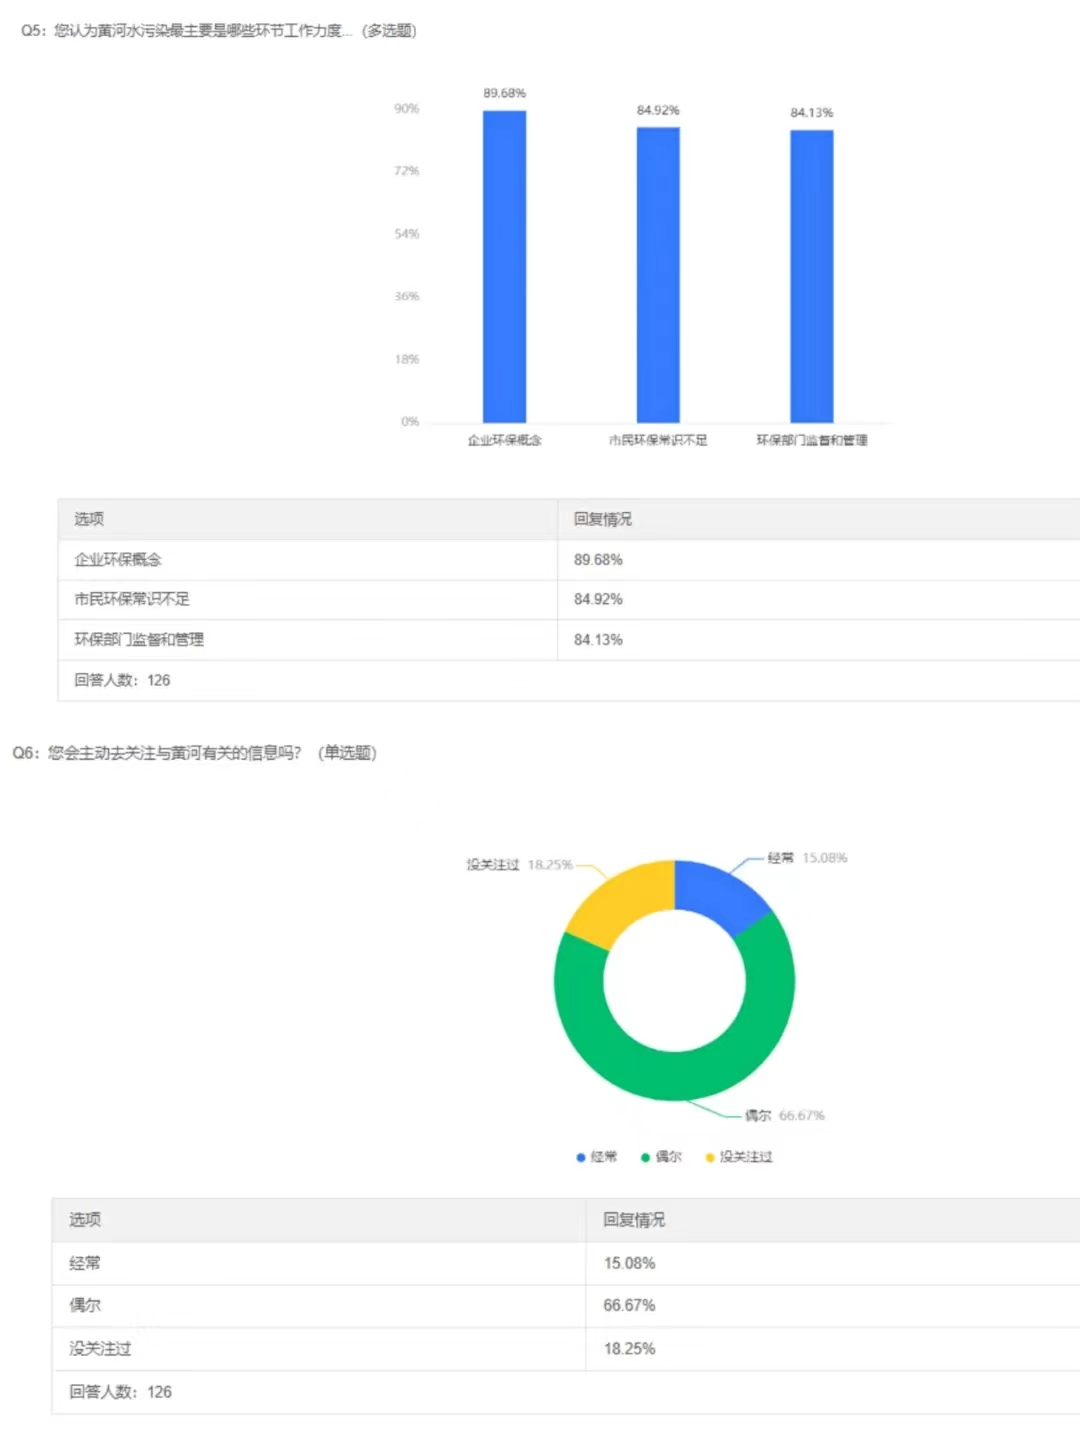Screen dimensions: 1080x1440
Task: Toggle 偶尔 legend text below donut chart
Action: (x=669, y=1157)
